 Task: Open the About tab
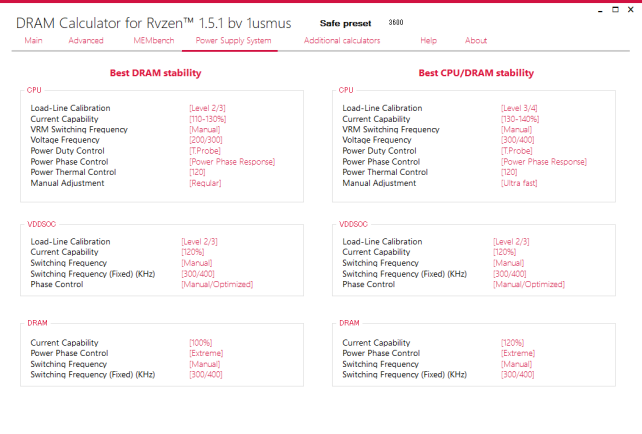tap(476, 41)
